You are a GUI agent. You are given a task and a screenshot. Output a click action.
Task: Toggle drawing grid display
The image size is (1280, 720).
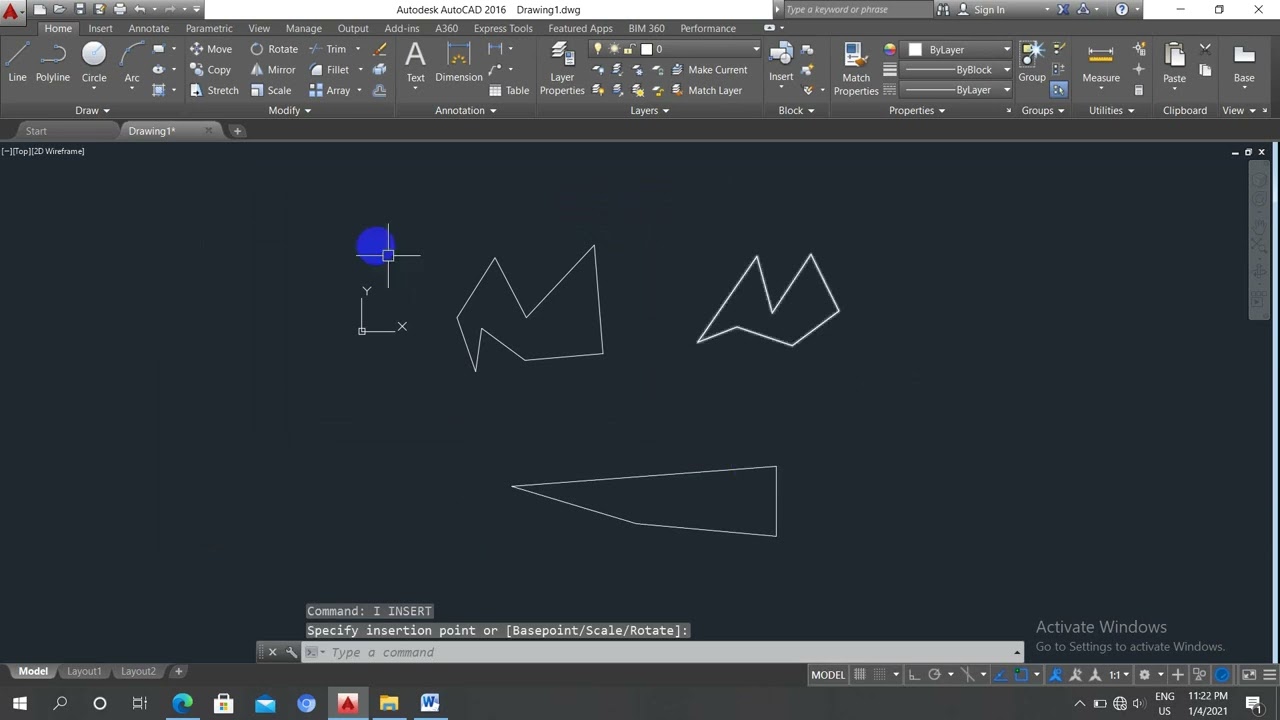(859, 675)
